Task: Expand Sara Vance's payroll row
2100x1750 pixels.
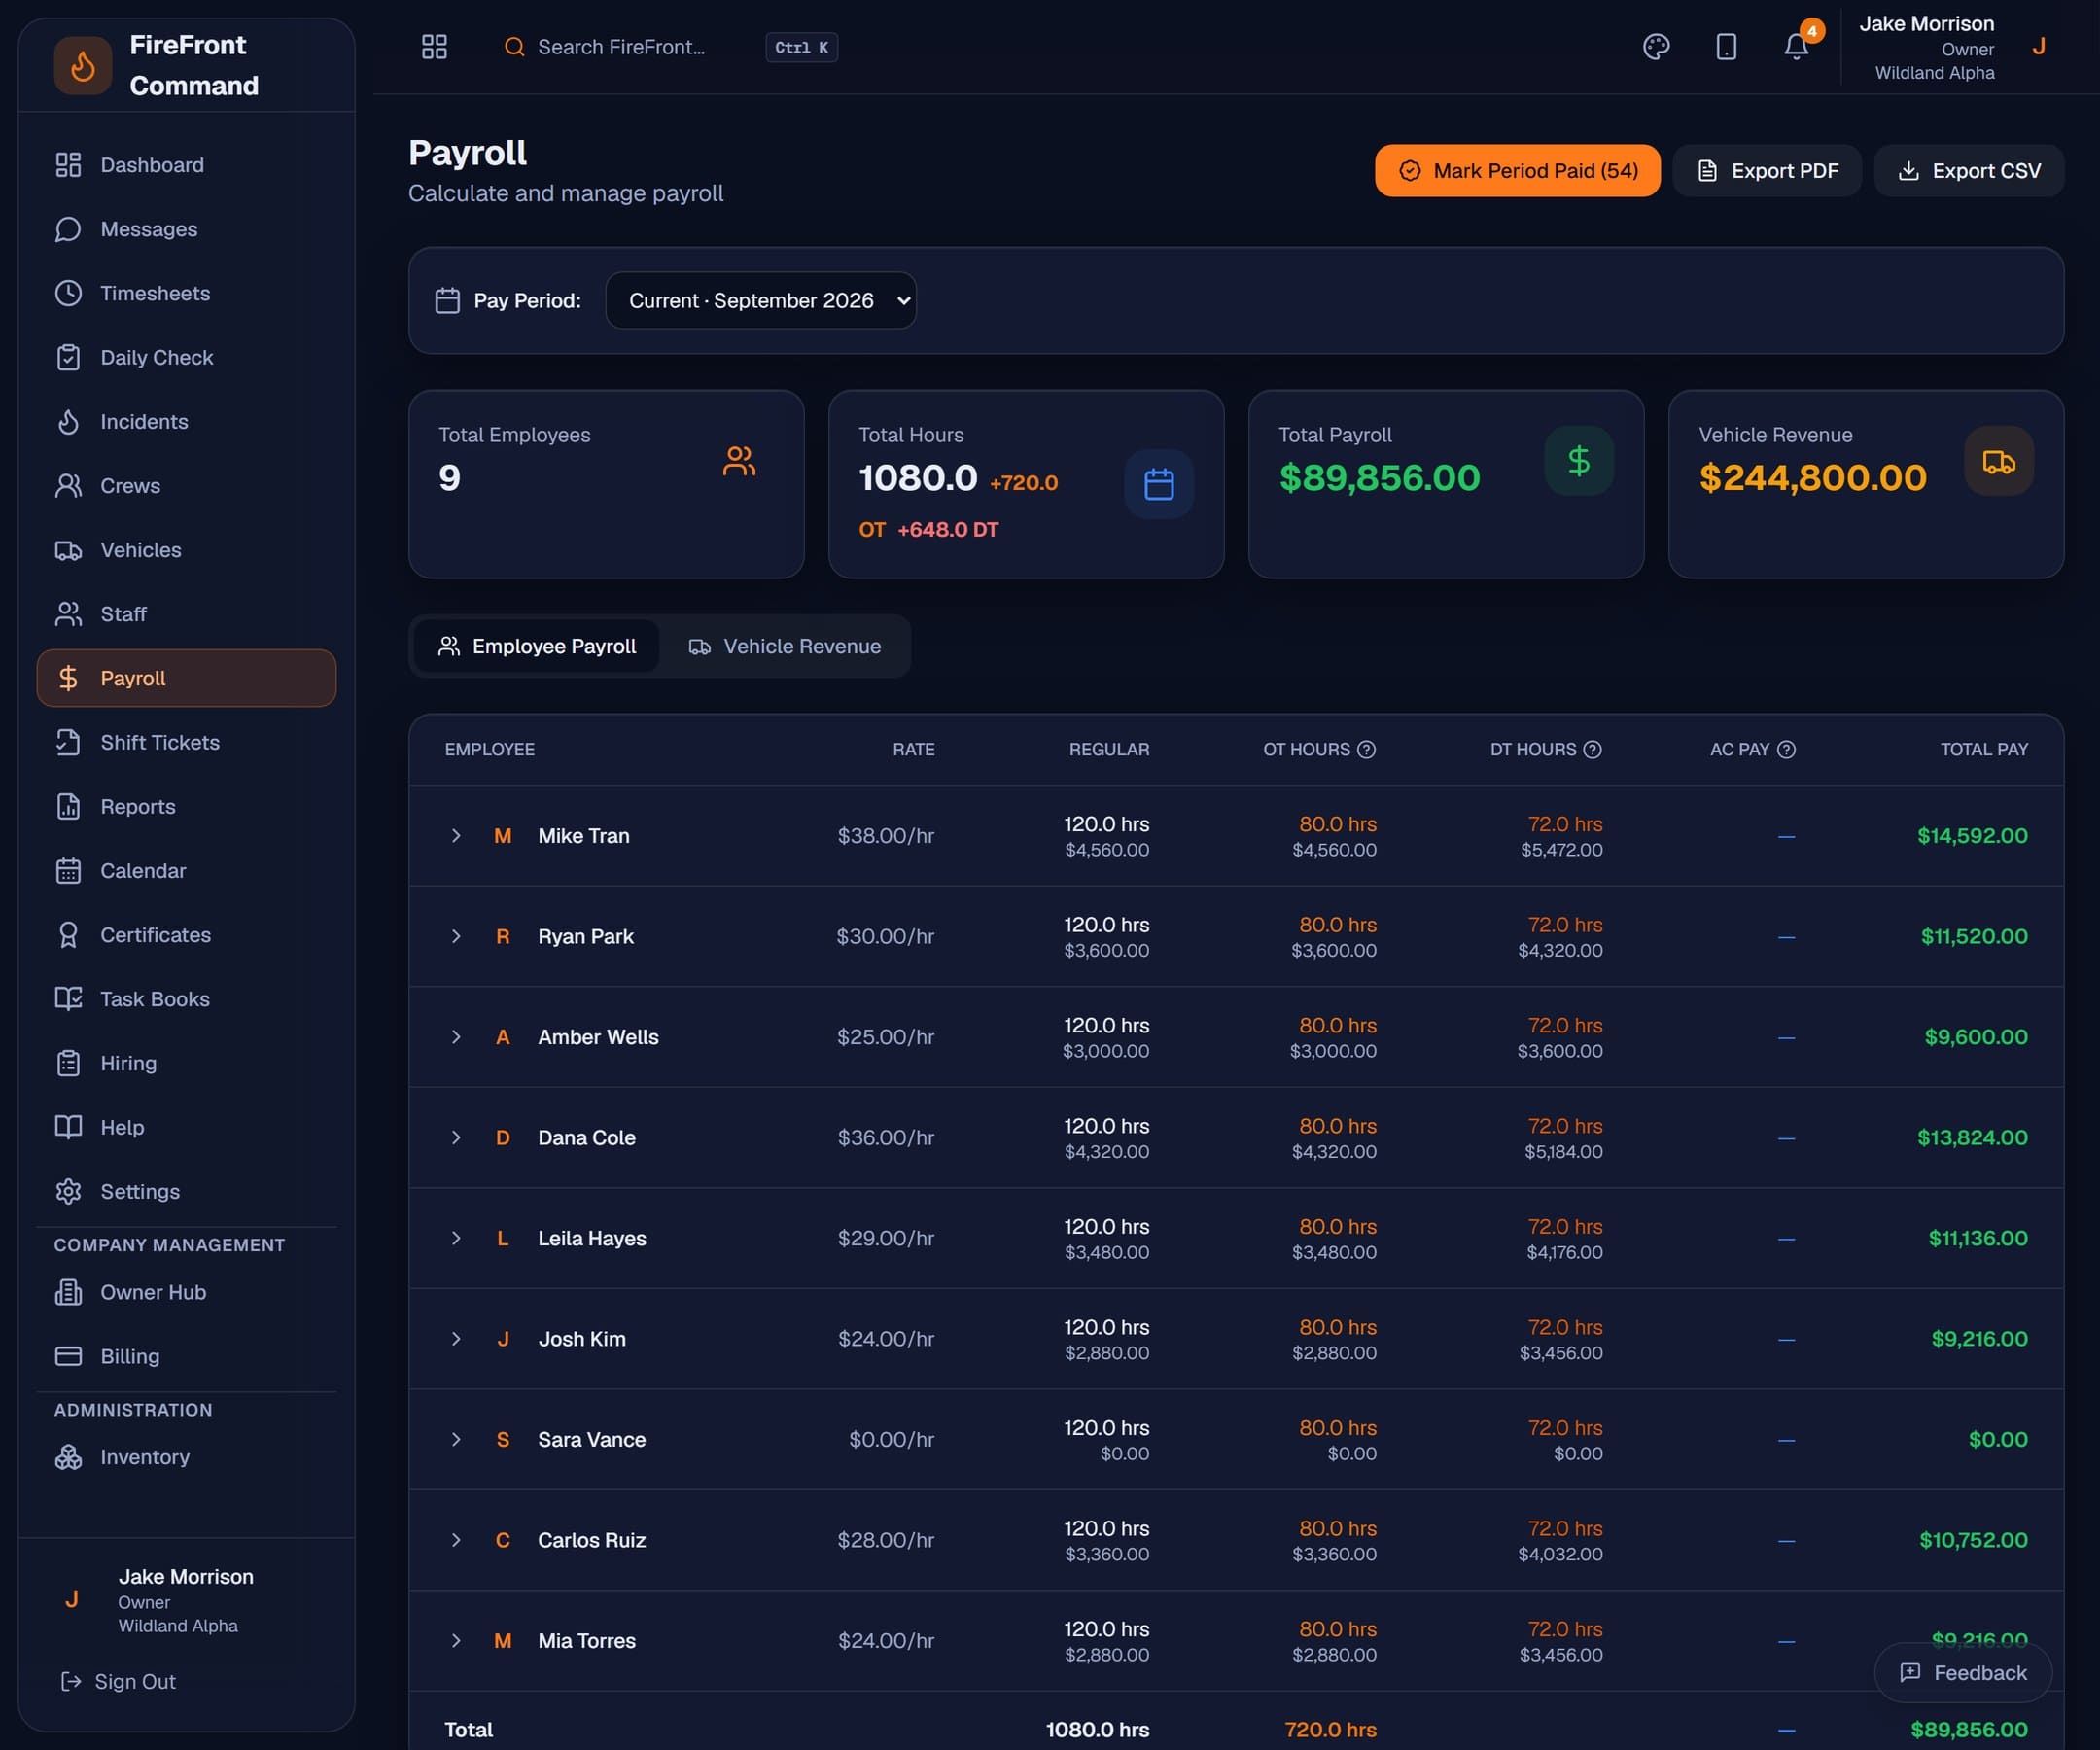Action: (x=456, y=1440)
